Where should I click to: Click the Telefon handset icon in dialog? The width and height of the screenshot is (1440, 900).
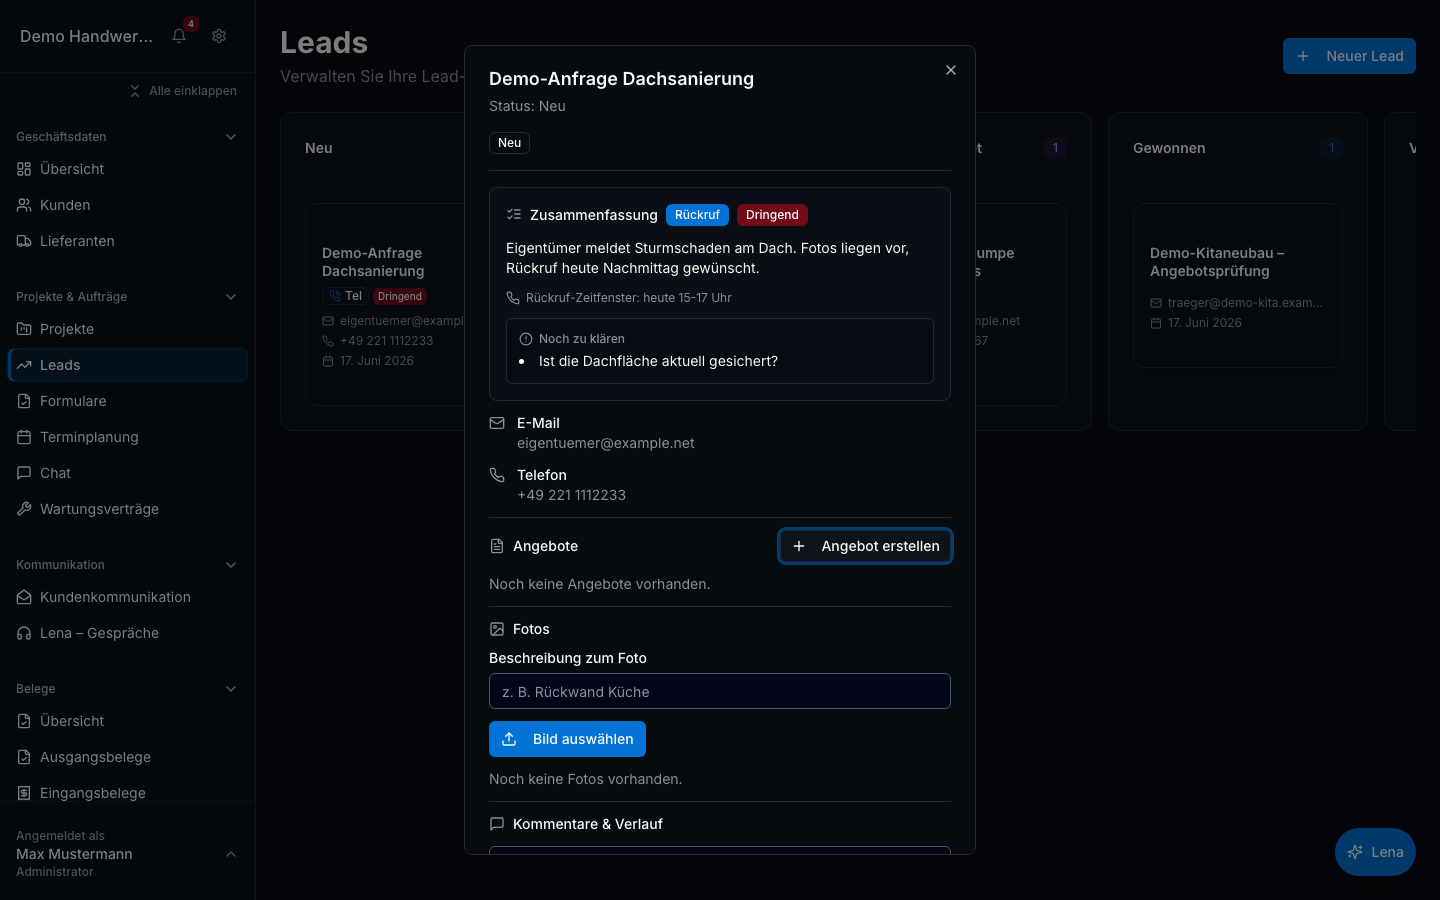click(x=497, y=475)
